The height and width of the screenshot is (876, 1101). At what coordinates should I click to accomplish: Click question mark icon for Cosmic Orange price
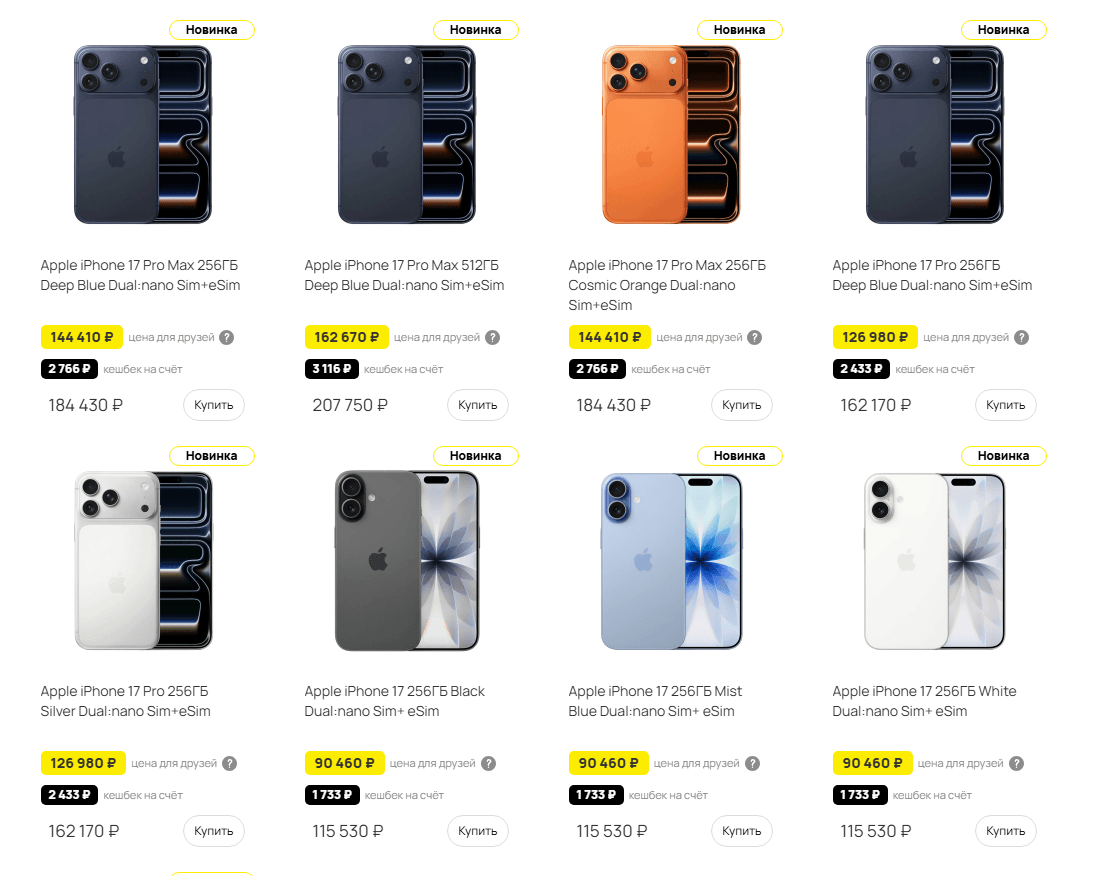755,338
